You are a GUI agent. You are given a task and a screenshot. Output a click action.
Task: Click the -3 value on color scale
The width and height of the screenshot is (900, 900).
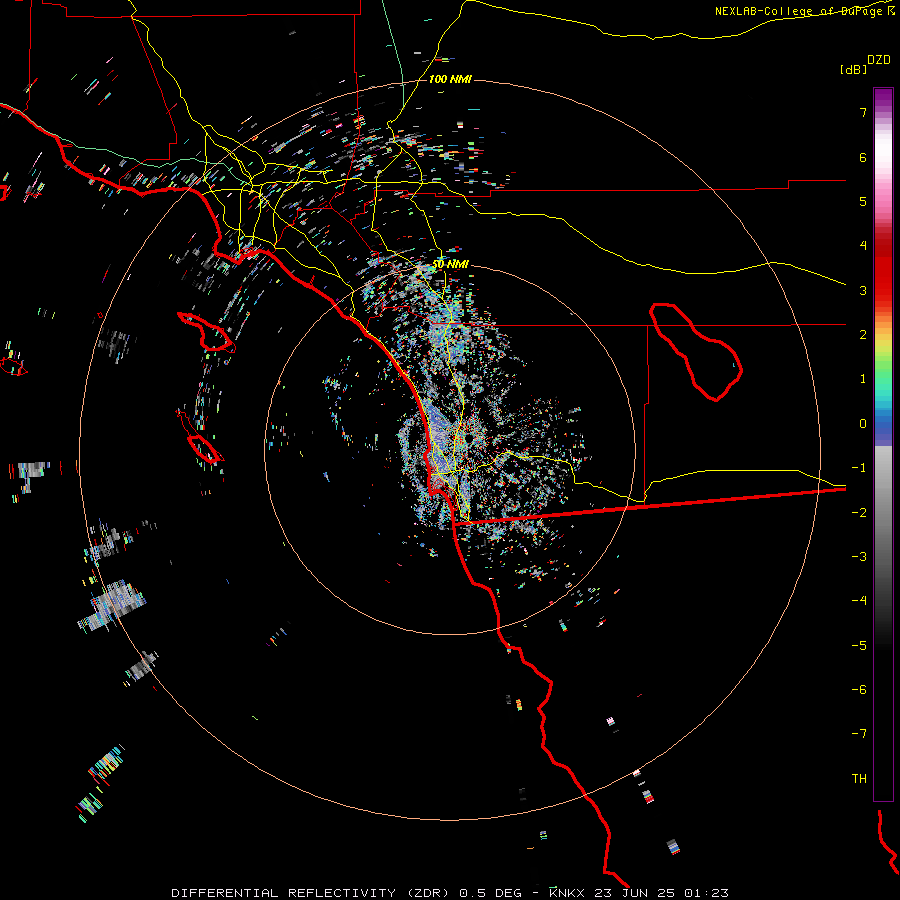pyautogui.click(x=859, y=557)
